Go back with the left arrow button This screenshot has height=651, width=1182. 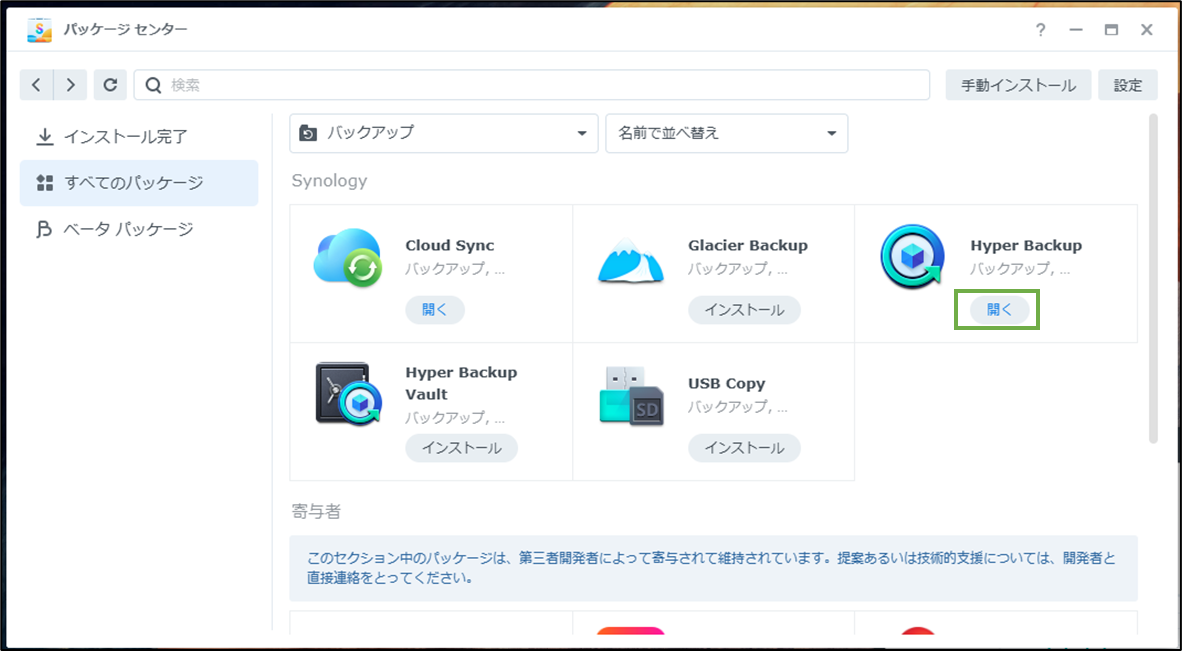36,85
